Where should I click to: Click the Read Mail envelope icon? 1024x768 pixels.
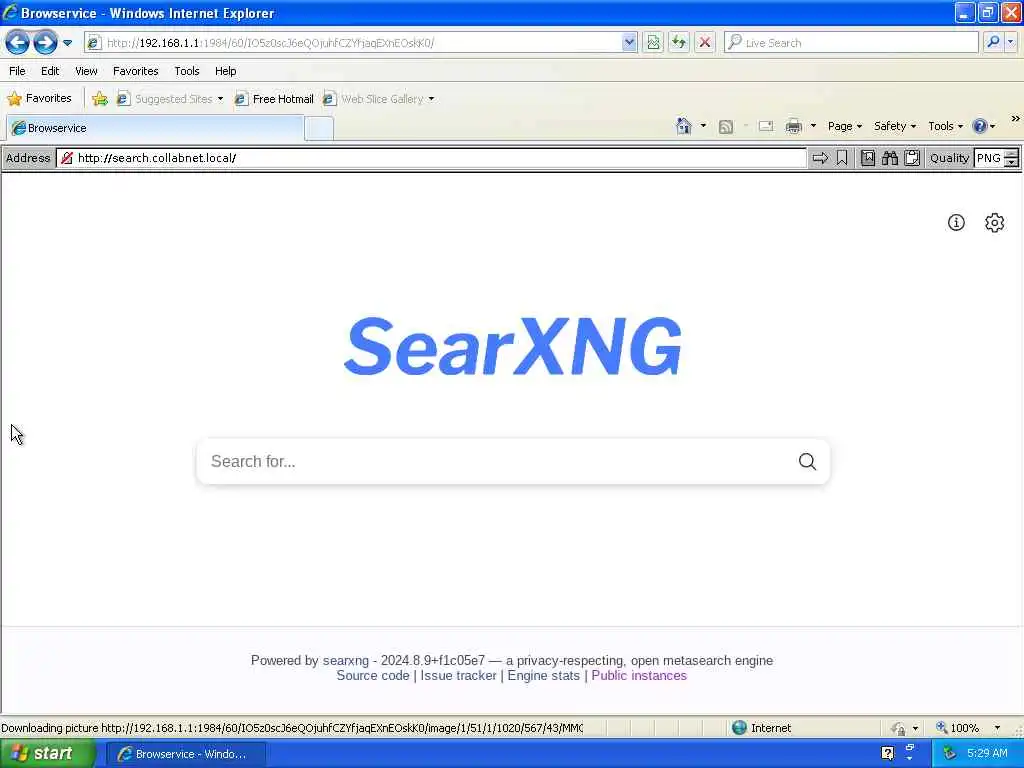click(x=766, y=126)
